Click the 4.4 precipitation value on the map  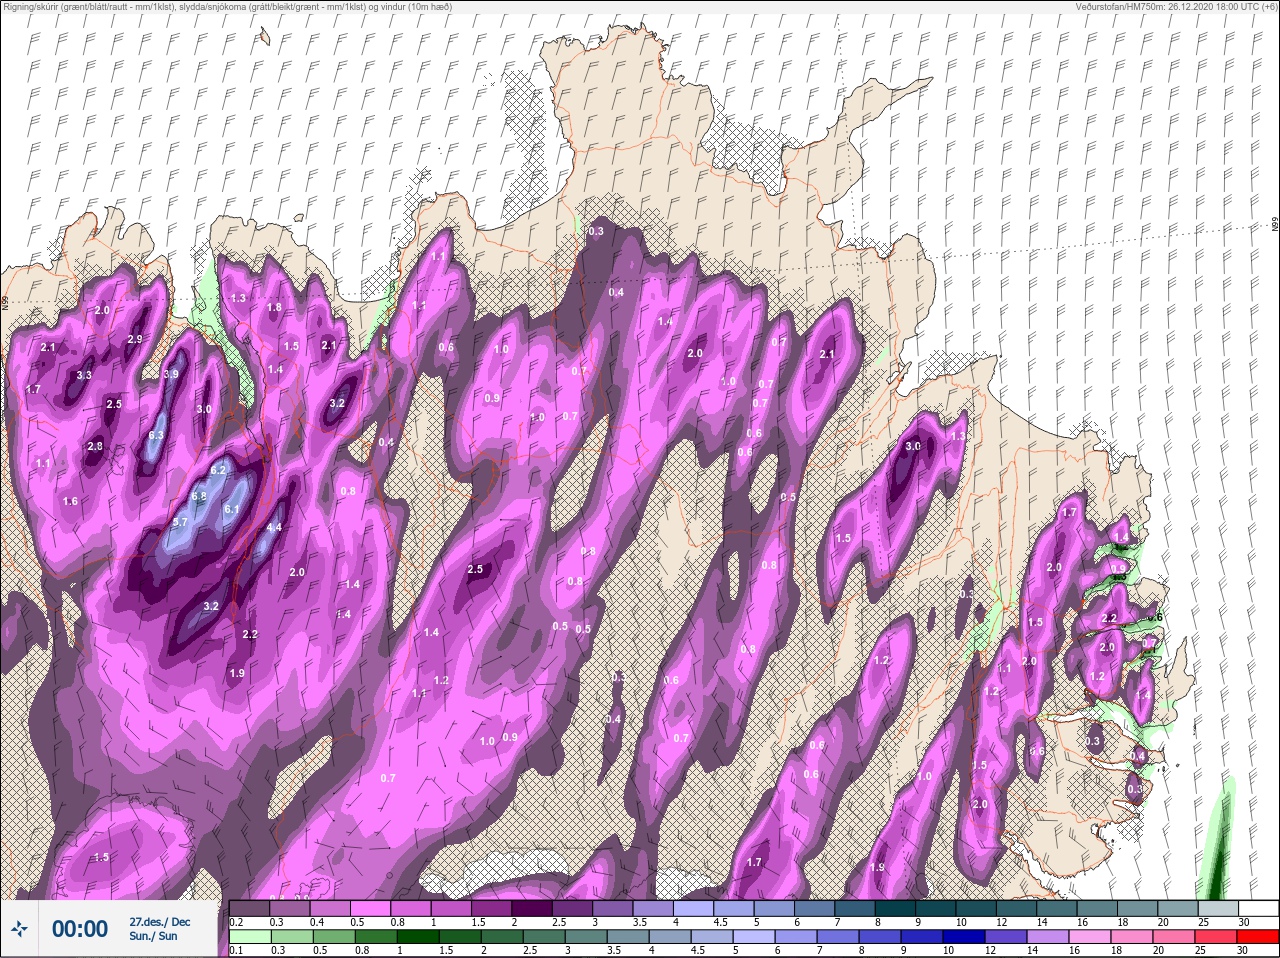tap(274, 527)
